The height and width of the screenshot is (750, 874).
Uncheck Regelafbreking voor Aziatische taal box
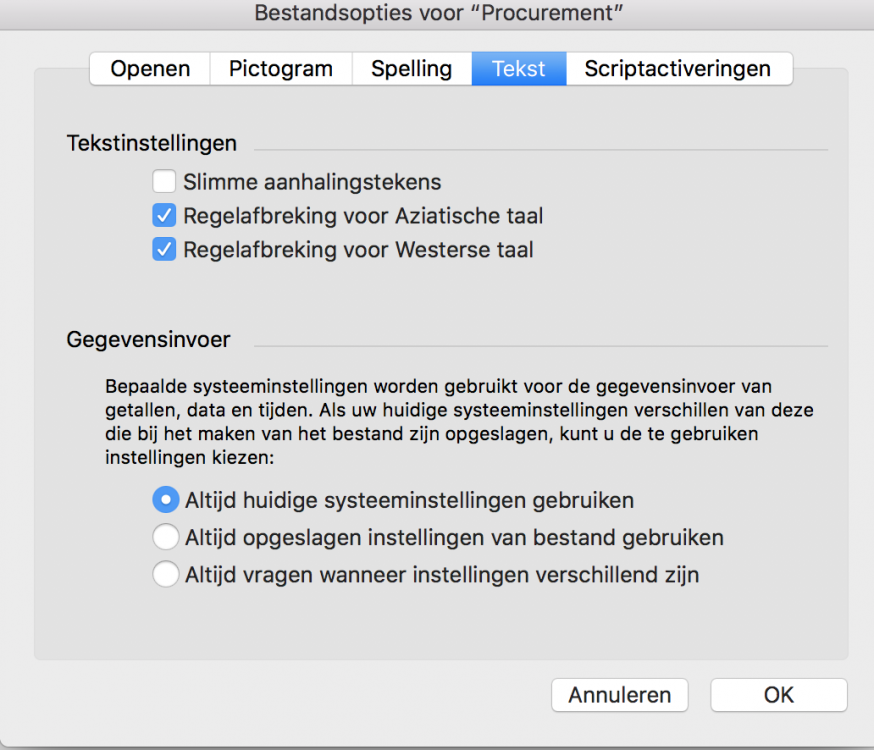pyautogui.click(x=164, y=216)
